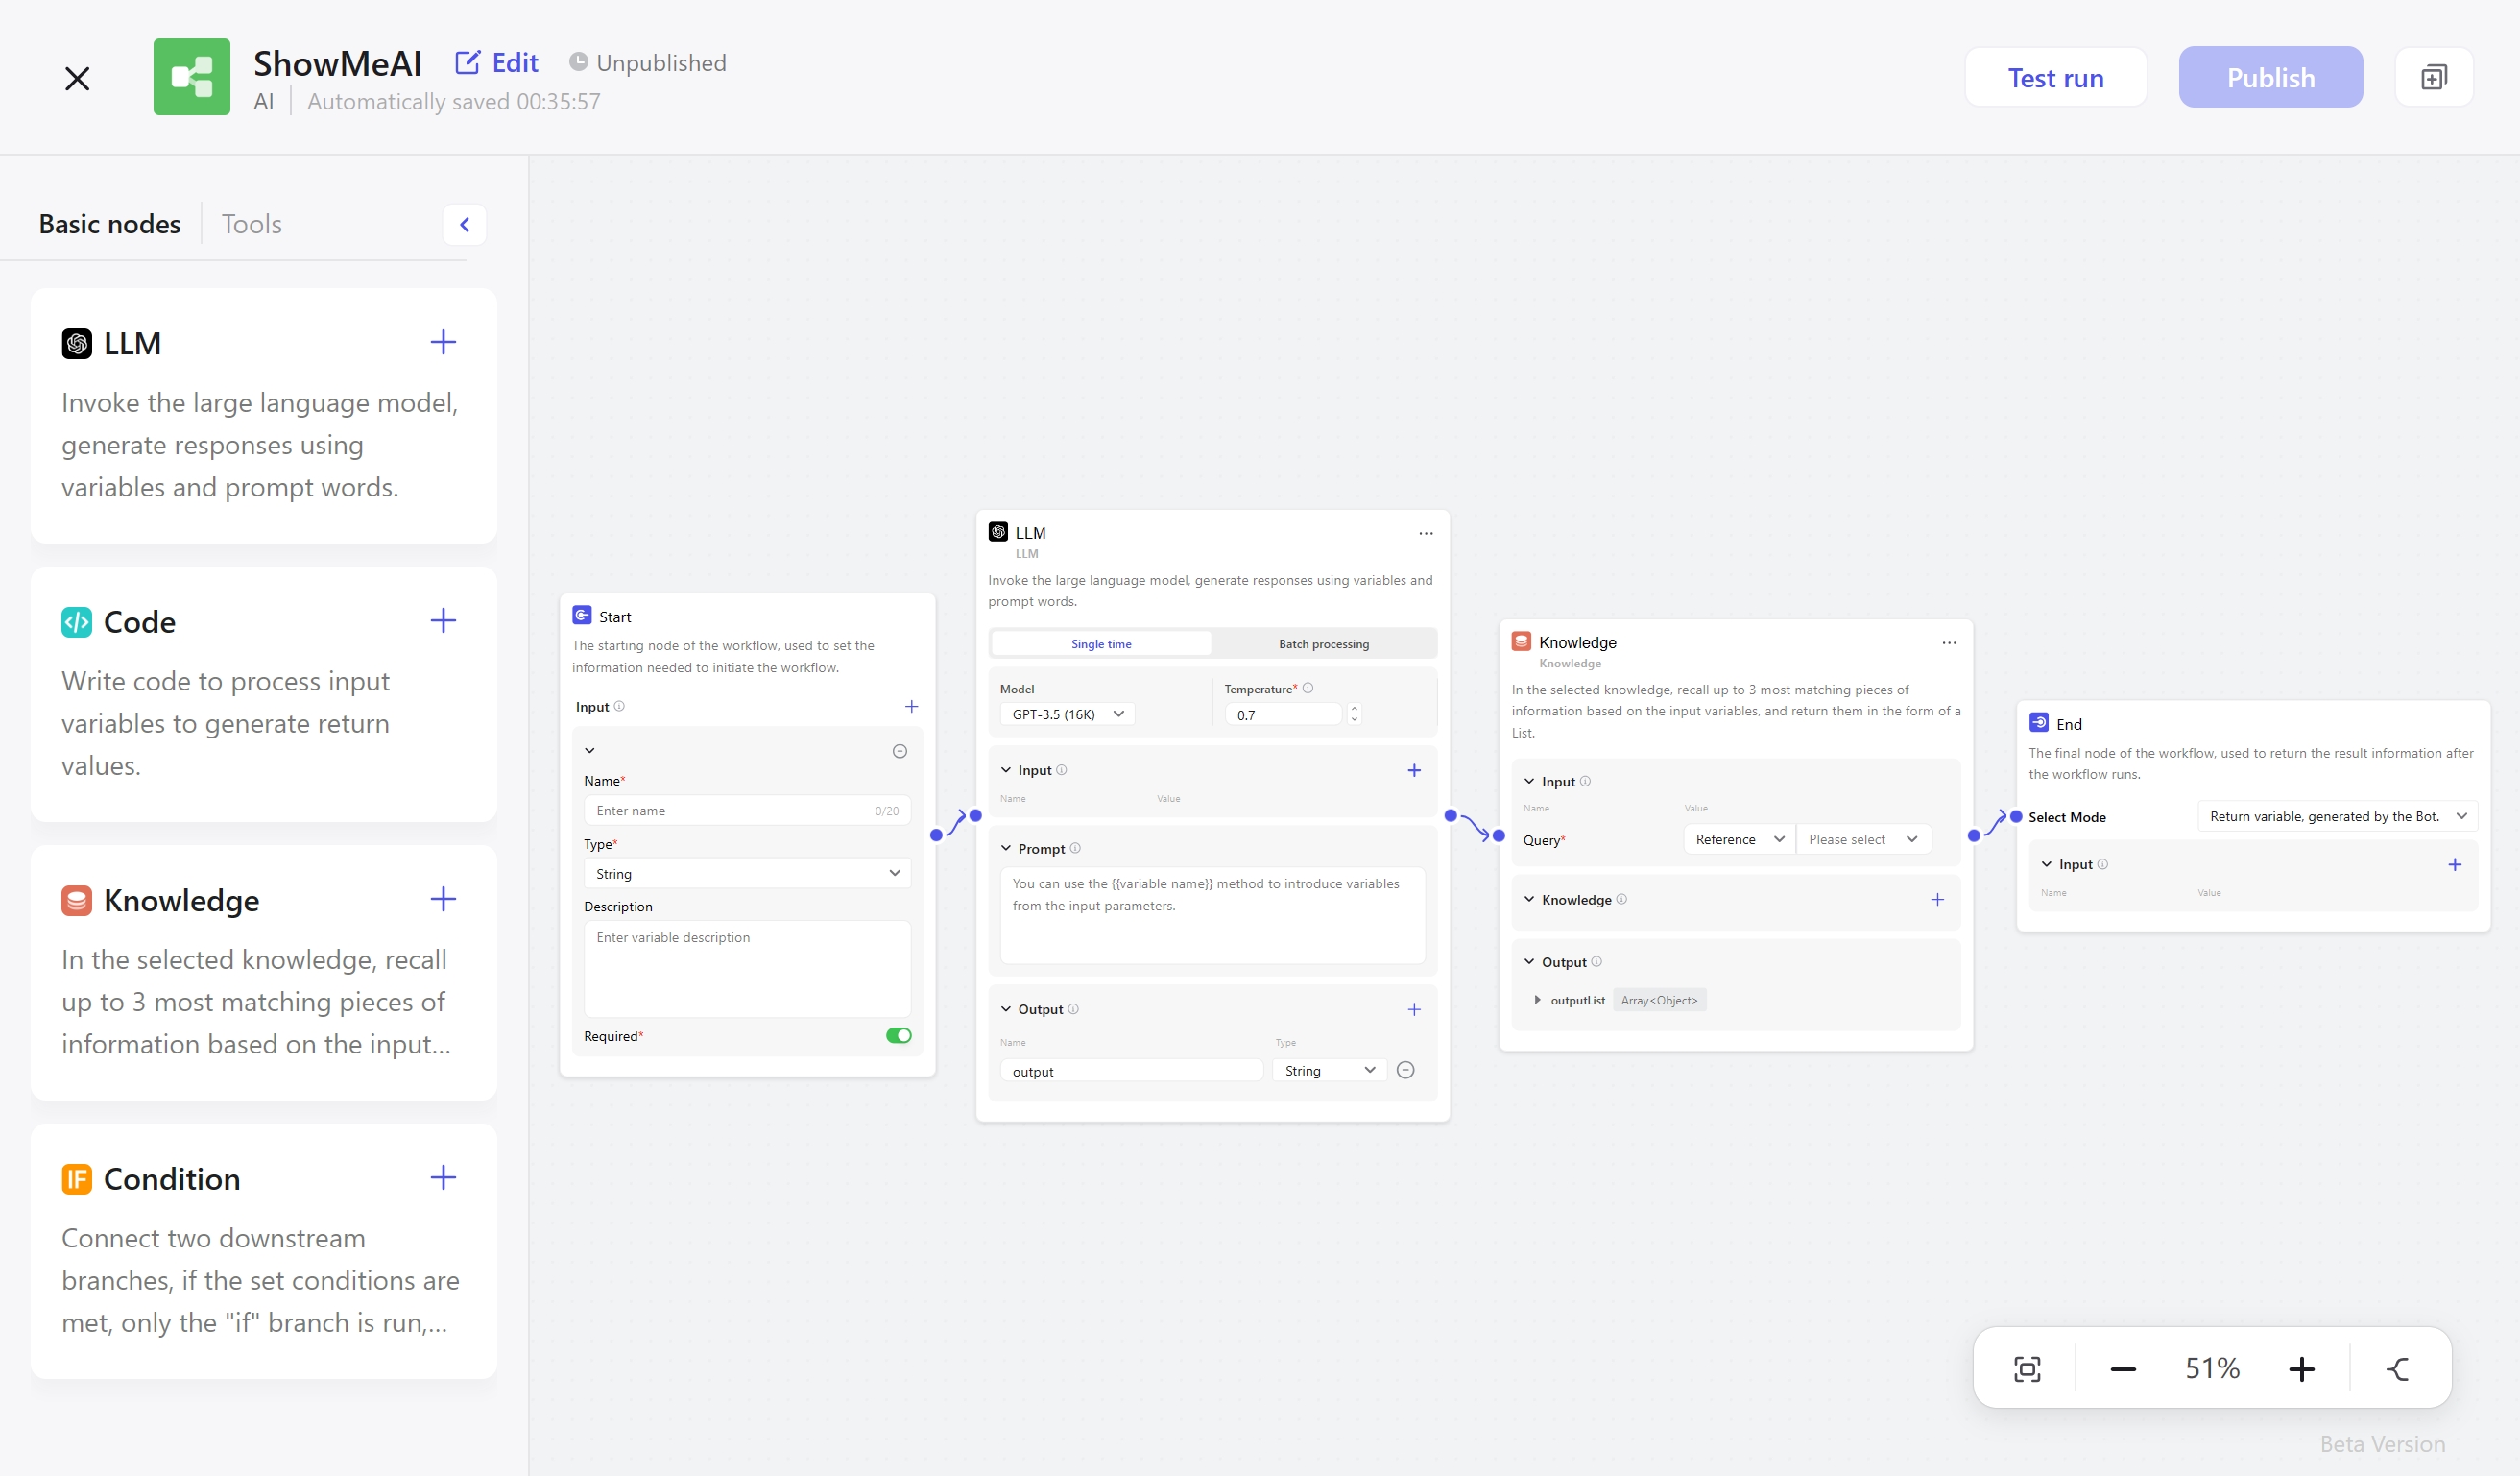Add a Code node from sidebar
Viewport: 2520px width, 1476px height.
(x=443, y=621)
